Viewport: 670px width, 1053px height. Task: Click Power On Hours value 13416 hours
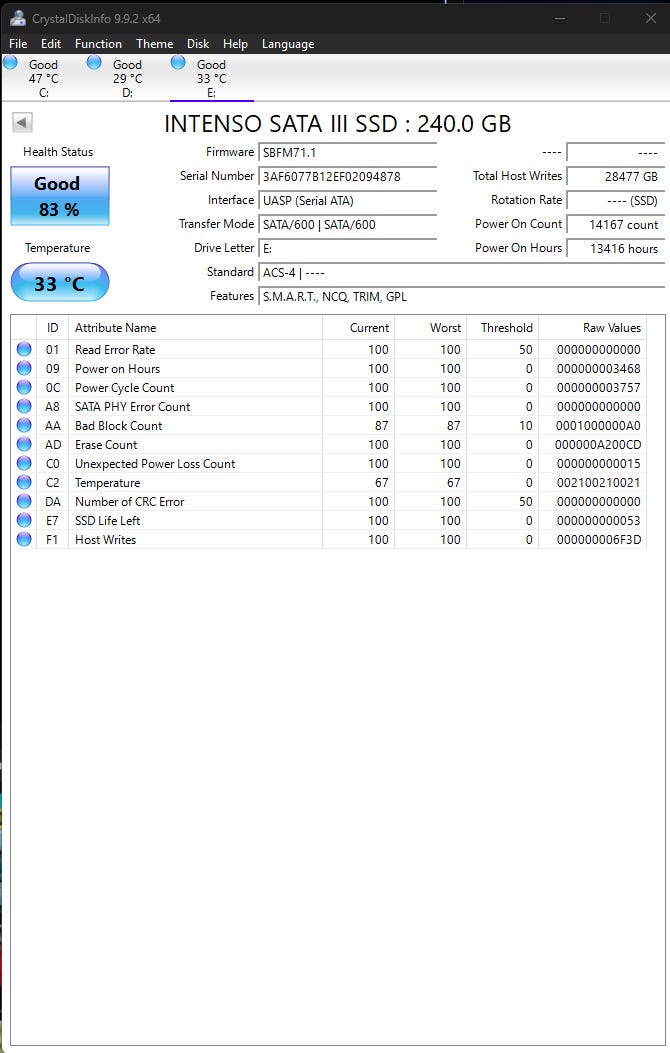616,248
